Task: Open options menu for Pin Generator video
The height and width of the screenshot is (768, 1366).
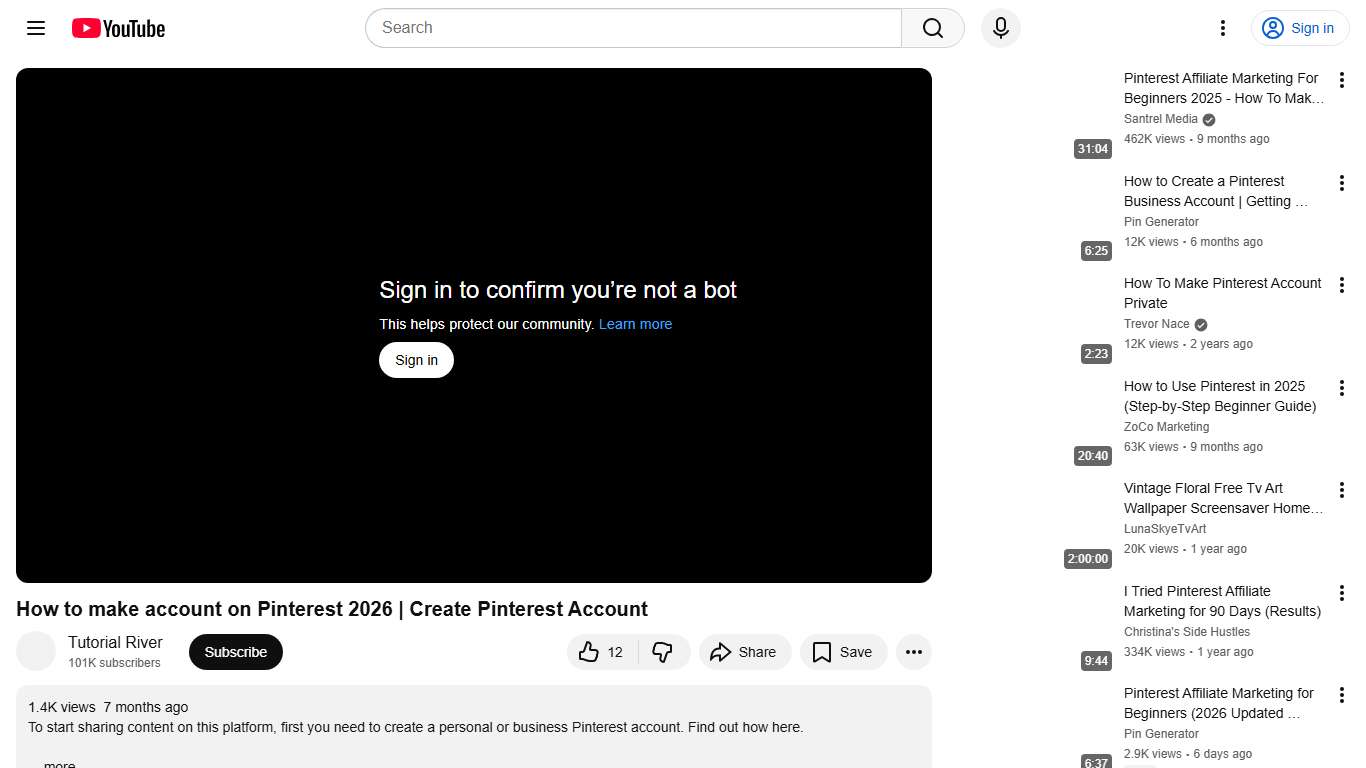Action: [1341, 182]
